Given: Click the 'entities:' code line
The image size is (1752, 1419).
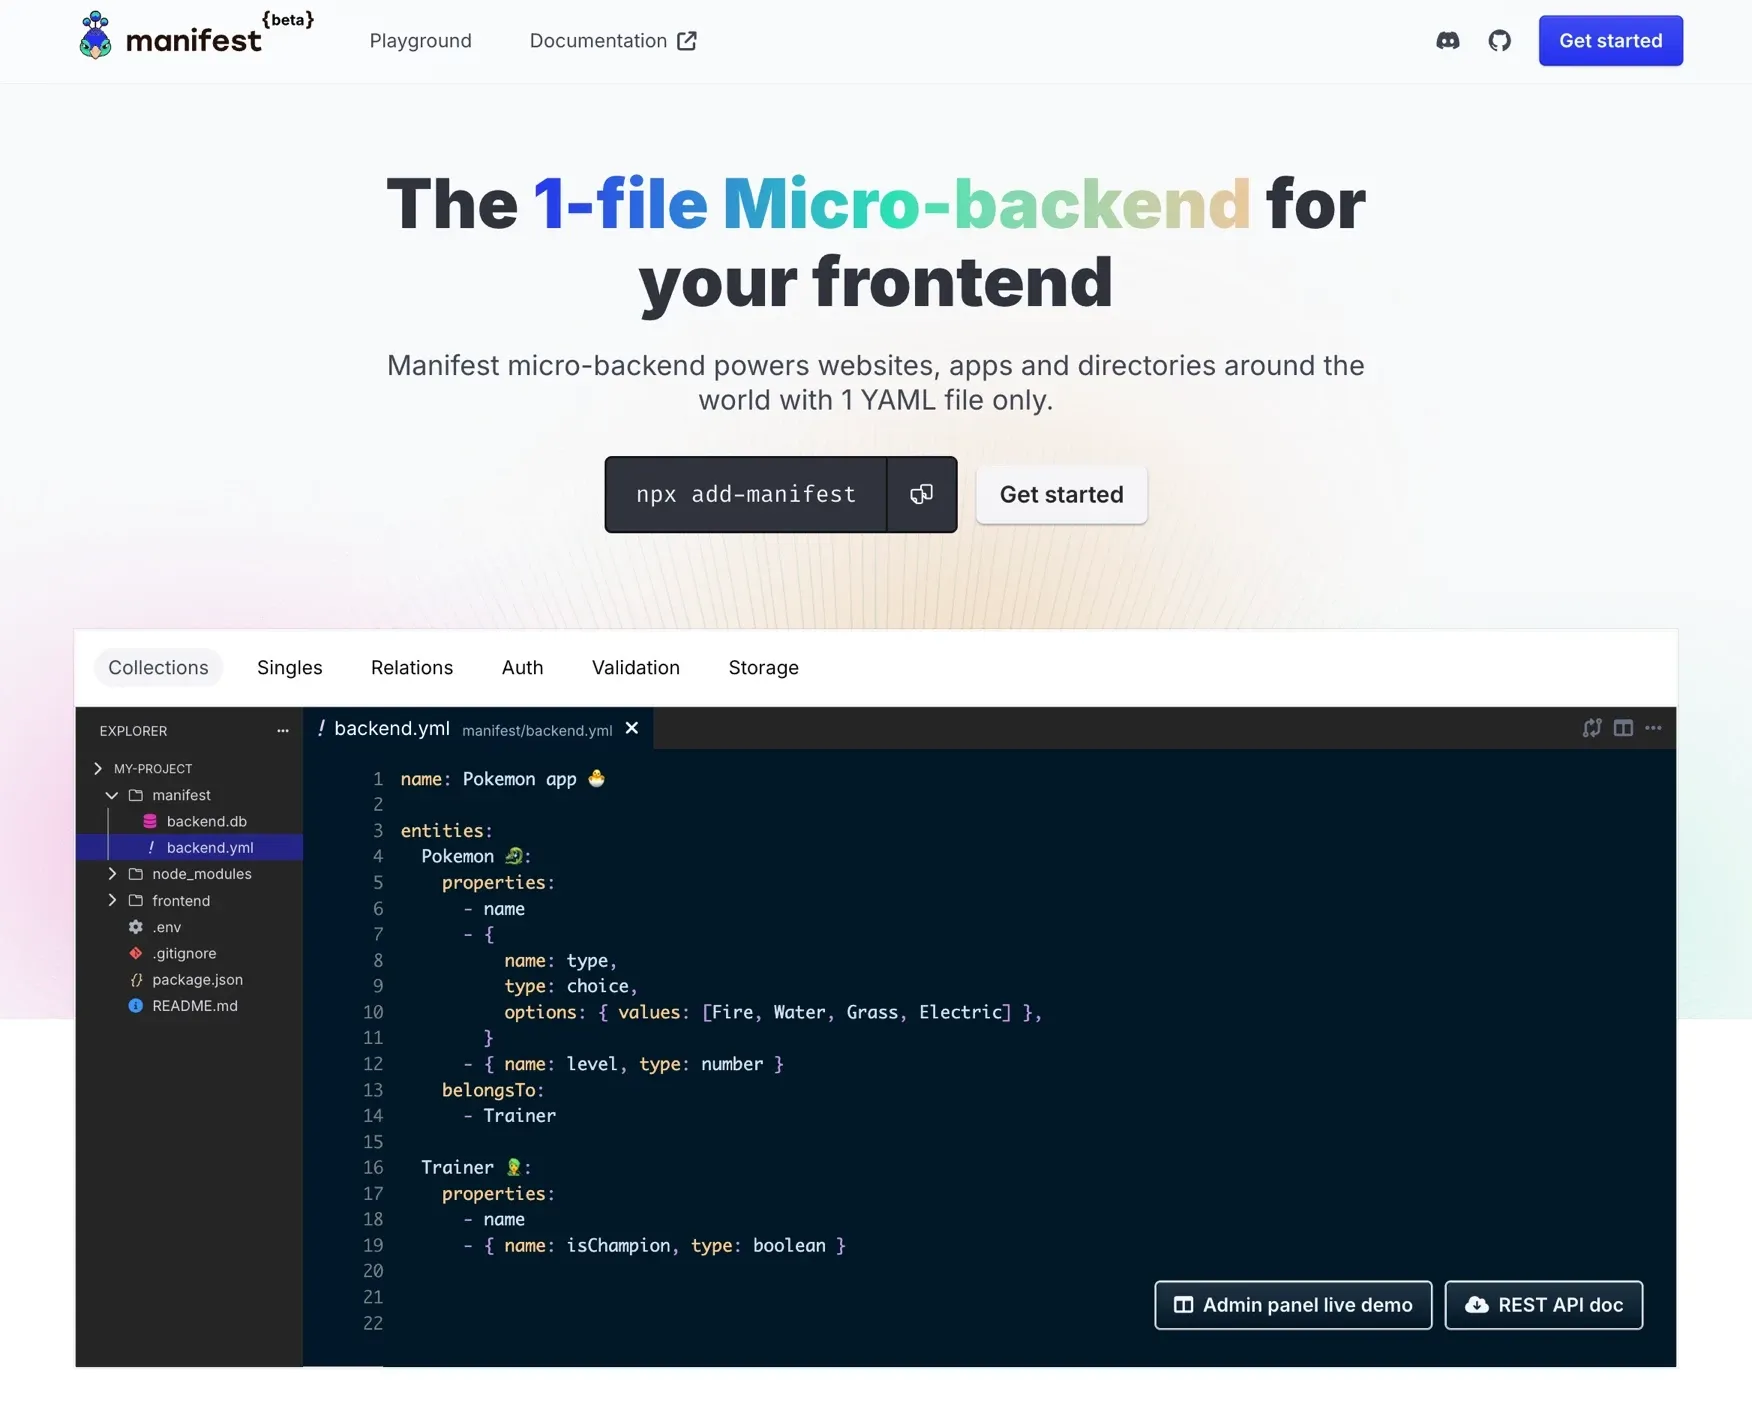Looking at the screenshot, I should pos(446,830).
